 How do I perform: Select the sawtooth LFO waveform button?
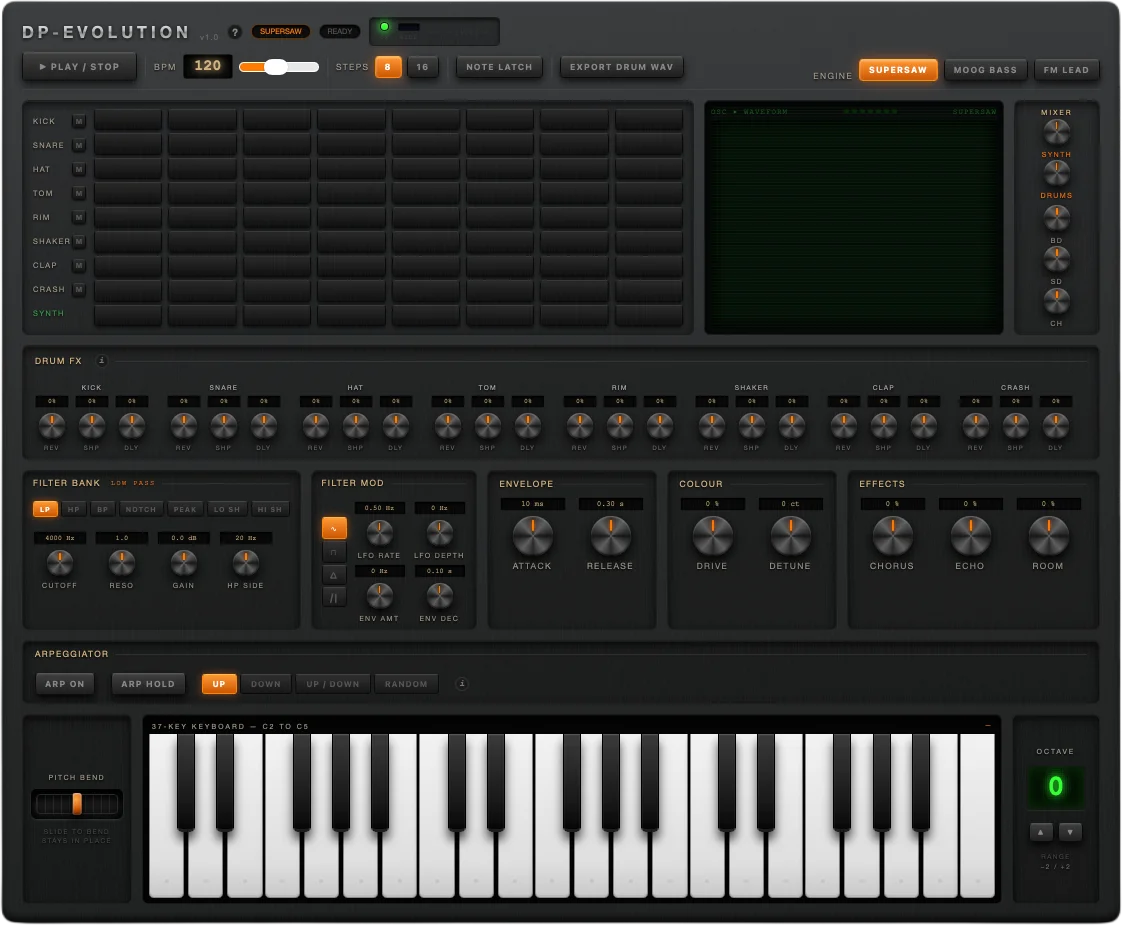tap(333, 597)
